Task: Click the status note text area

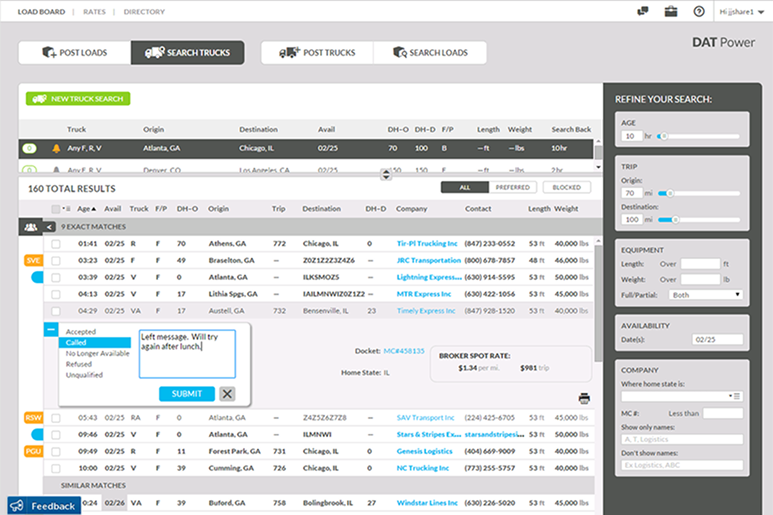Action: coord(187,354)
